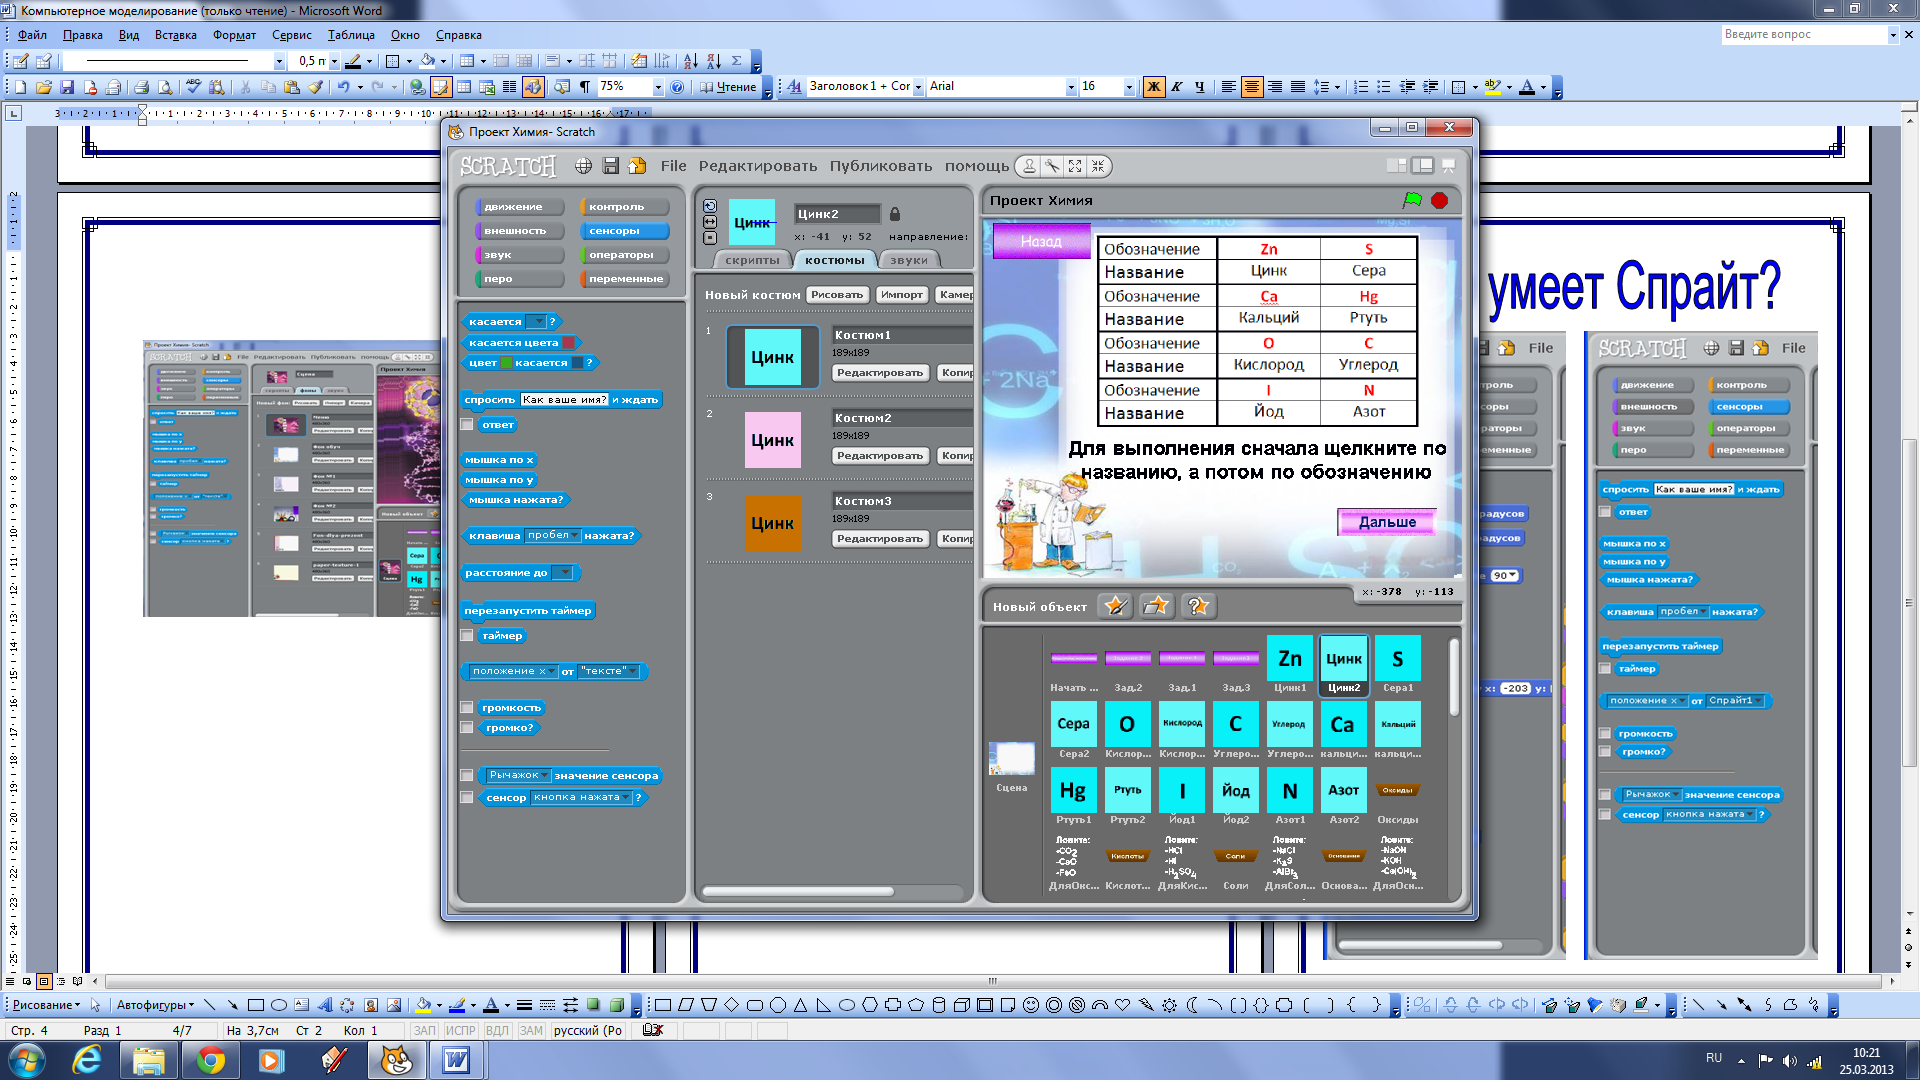Open the Word zoom 75% dropdown

[658, 87]
